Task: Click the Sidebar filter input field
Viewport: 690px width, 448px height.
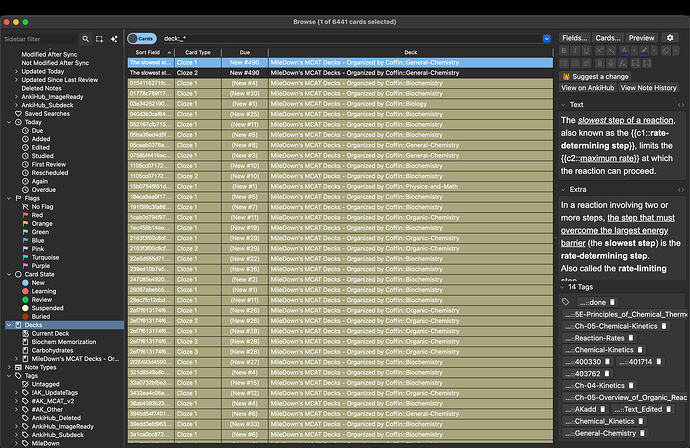Action: tap(40, 39)
